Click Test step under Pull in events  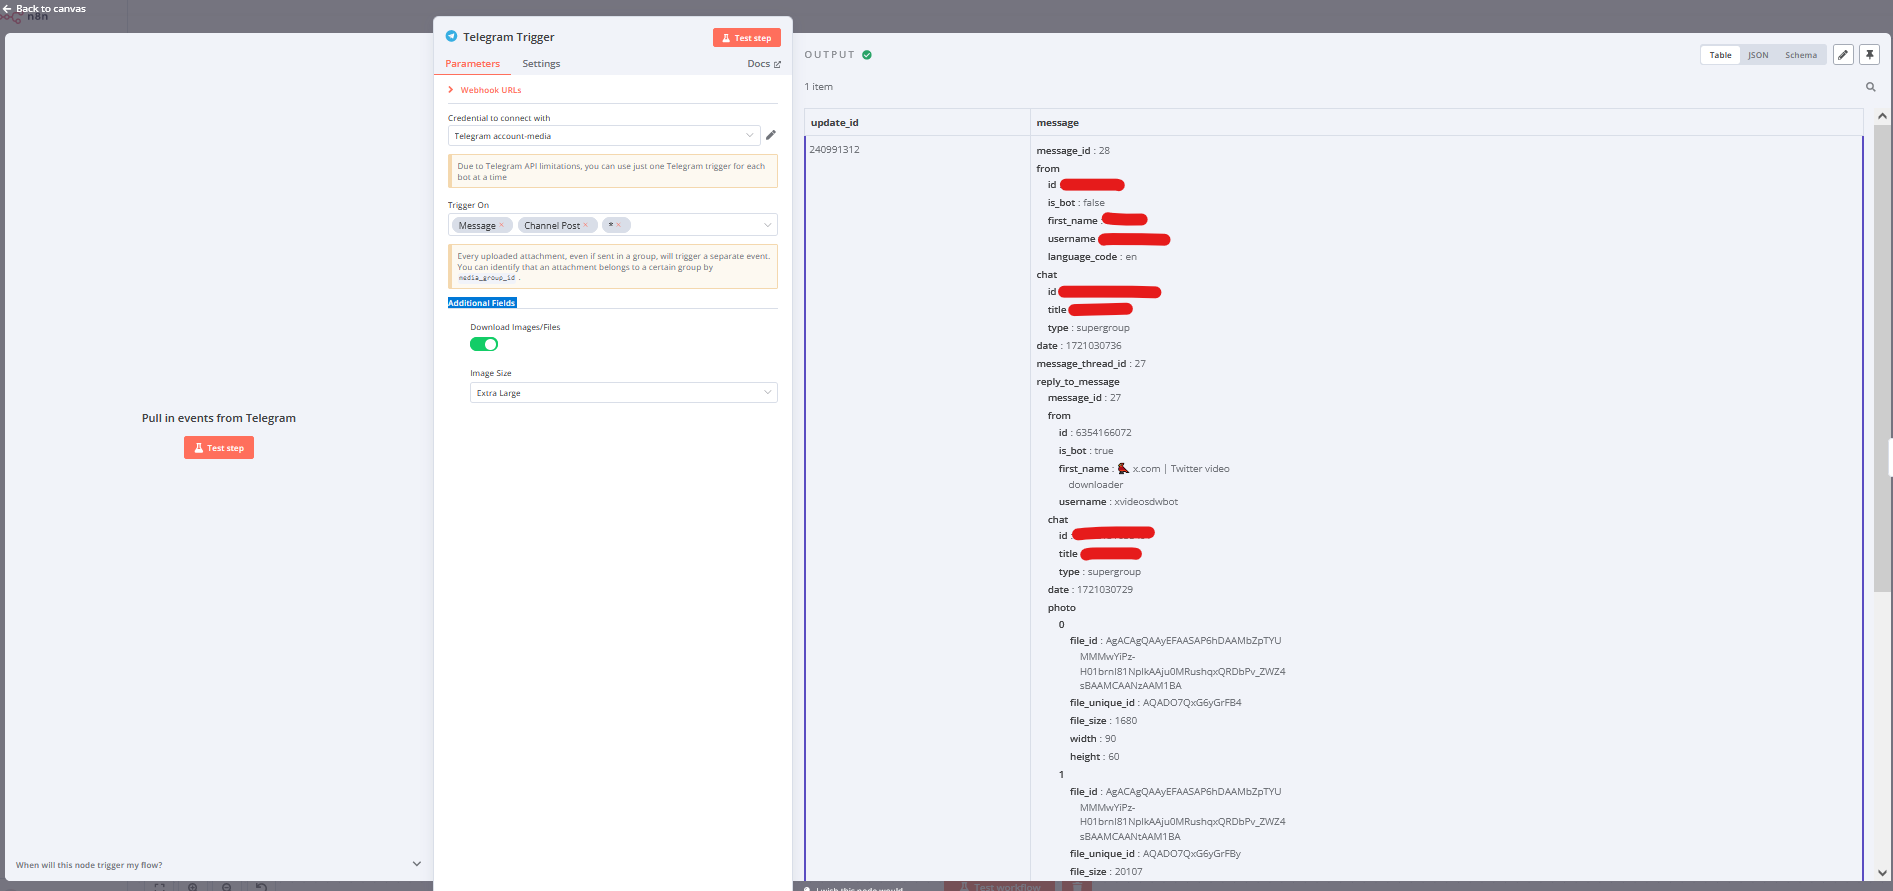point(219,448)
